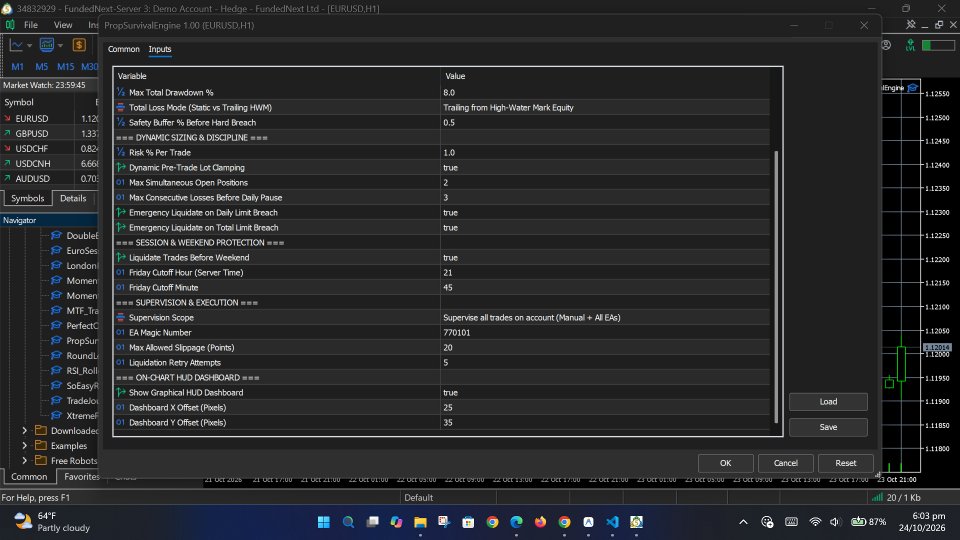Viewport: 960px width, 540px height.
Task: Switch to Symbols tab in Market Watch
Action: tap(28, 198)
